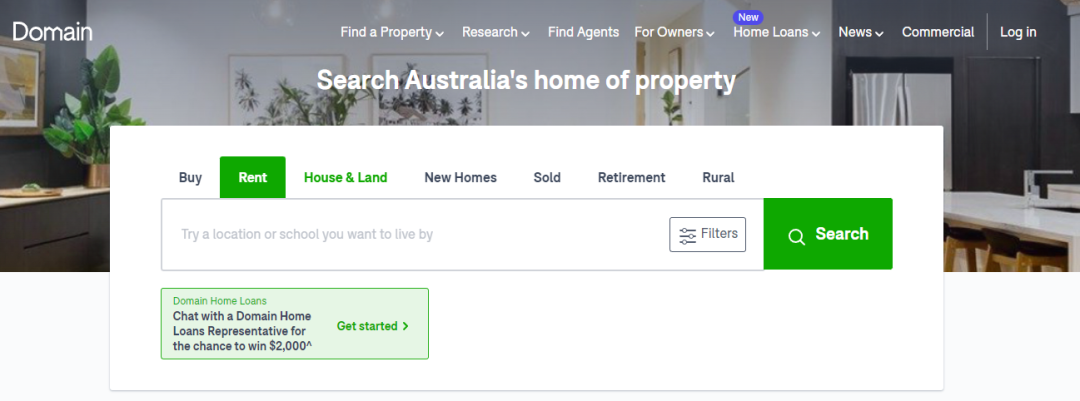Click the sliders icon in Filters

coord(687,236)
